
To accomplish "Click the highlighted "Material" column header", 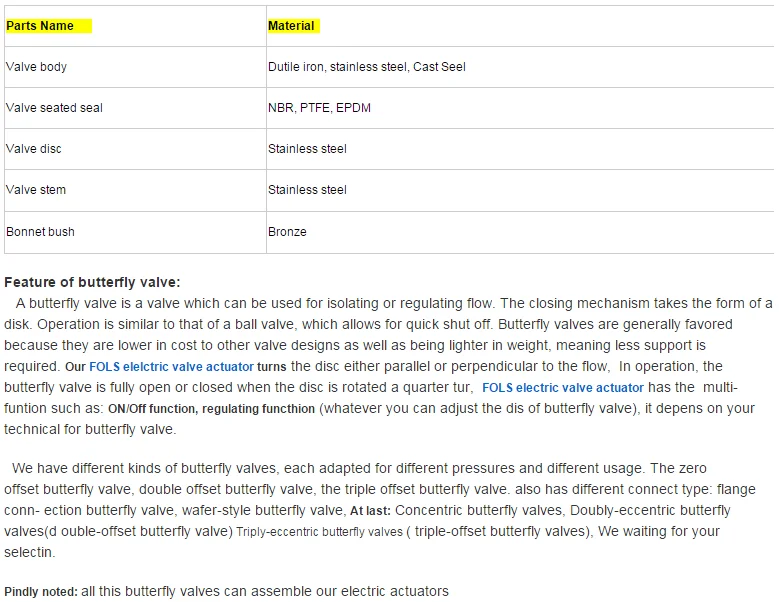I will tap(291, 26).
